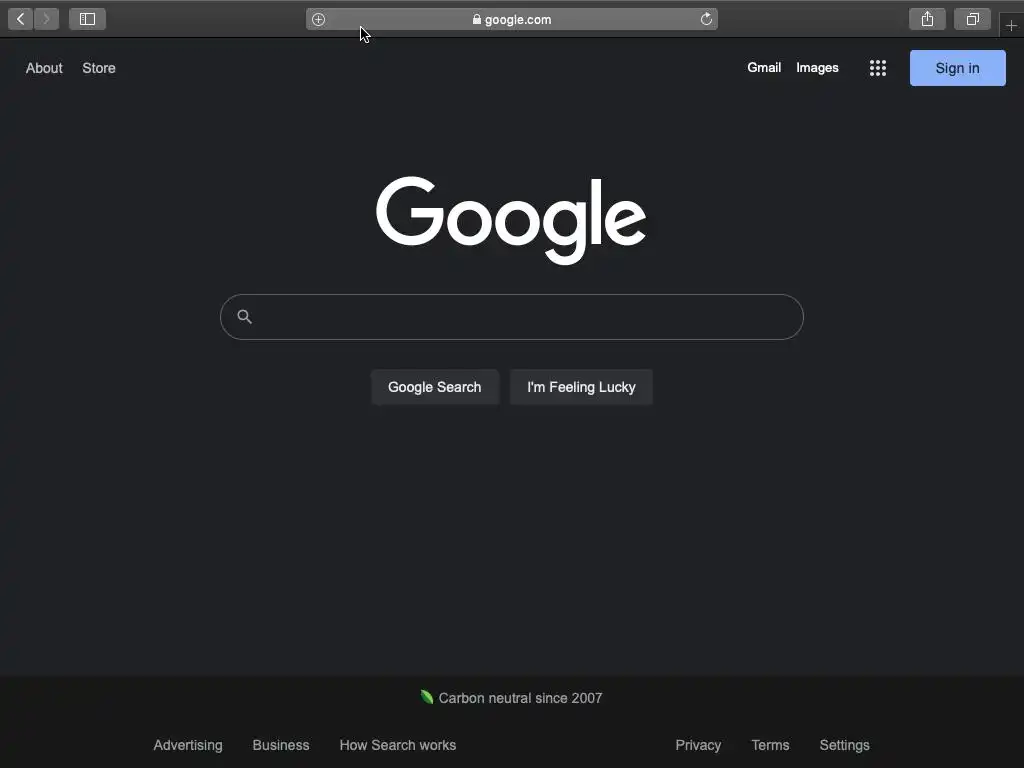Click the lock icon in address bar

tap(477, 20)
